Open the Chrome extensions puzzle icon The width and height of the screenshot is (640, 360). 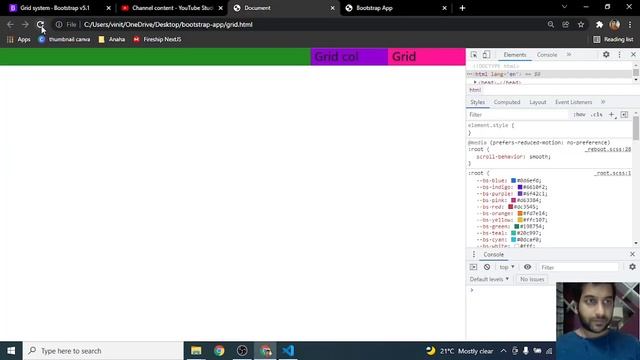pyautogui.click(x=599, y=24)
